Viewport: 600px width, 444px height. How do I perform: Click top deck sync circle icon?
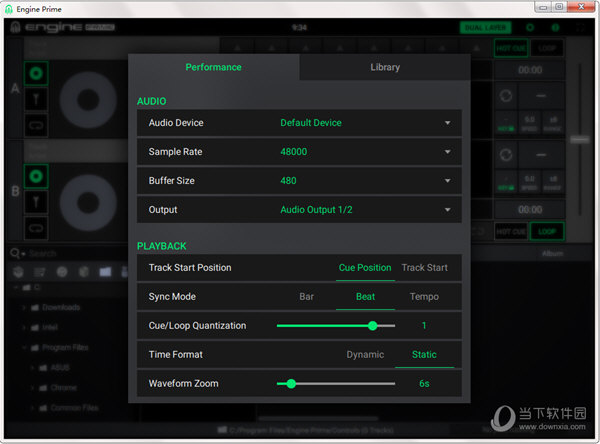(506, 96)
